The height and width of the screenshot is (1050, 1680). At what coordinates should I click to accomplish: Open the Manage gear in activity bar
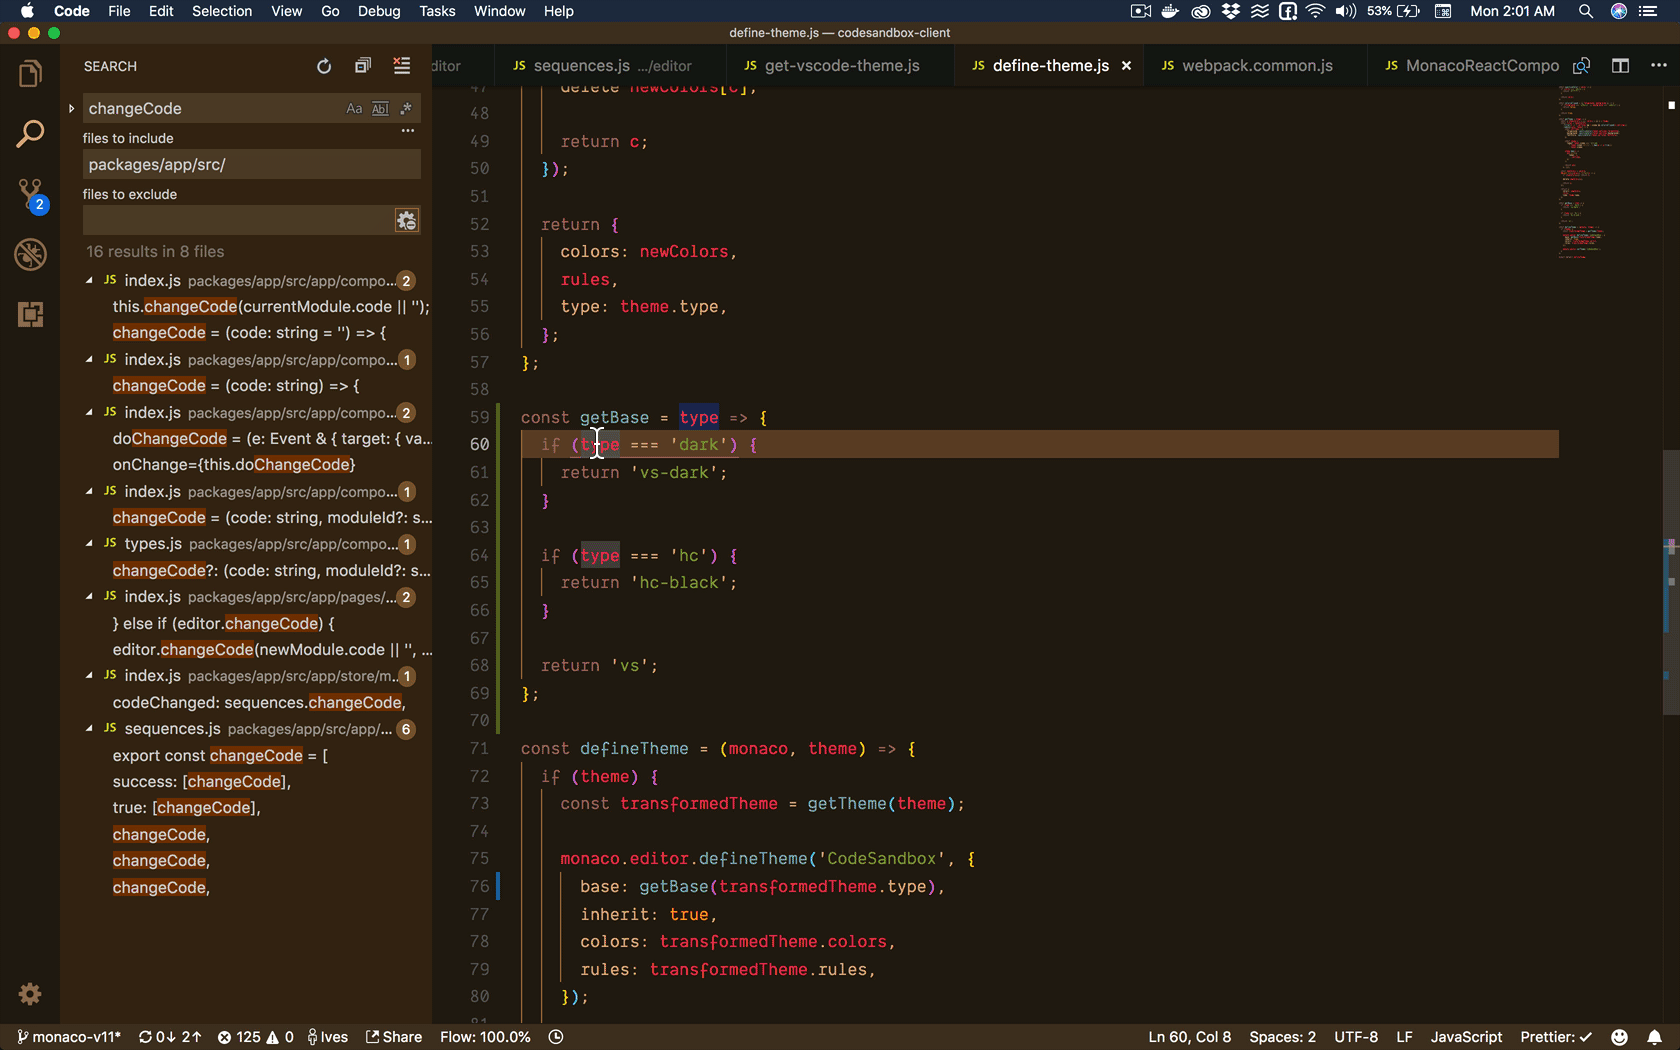(30, 993)
